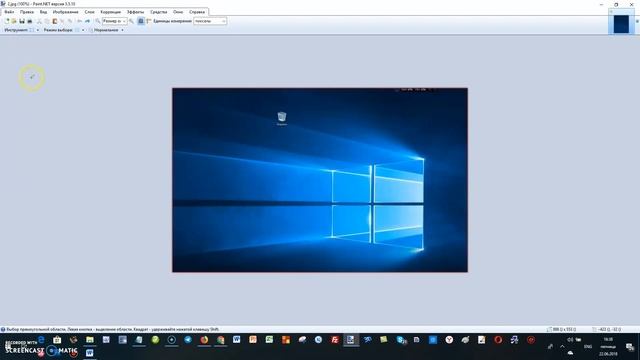Click the Undo arrow icon
This screenshot has height=360, width=640.
(80, 21)
